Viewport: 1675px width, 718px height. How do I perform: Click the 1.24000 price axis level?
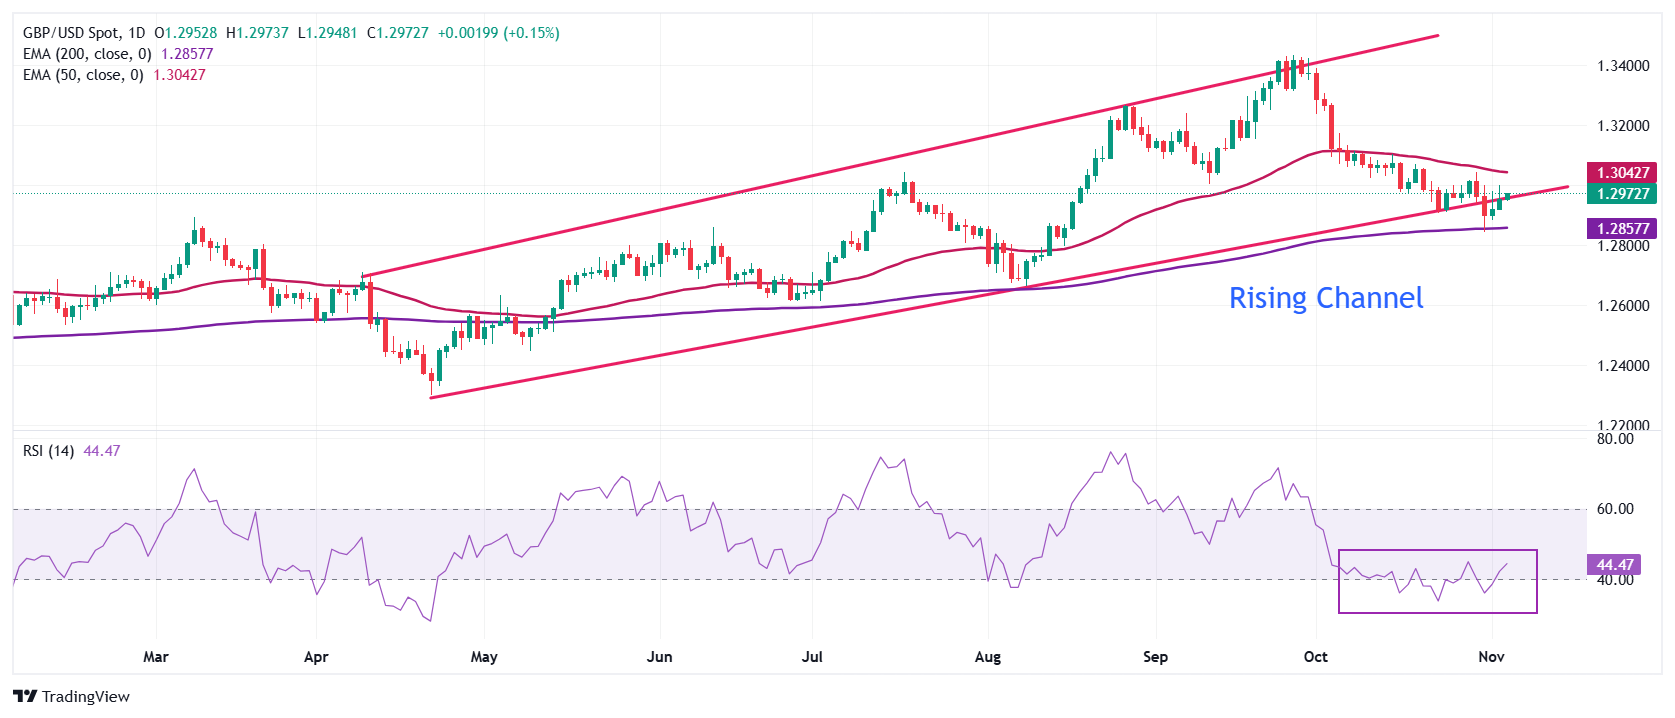[1622, 366]
